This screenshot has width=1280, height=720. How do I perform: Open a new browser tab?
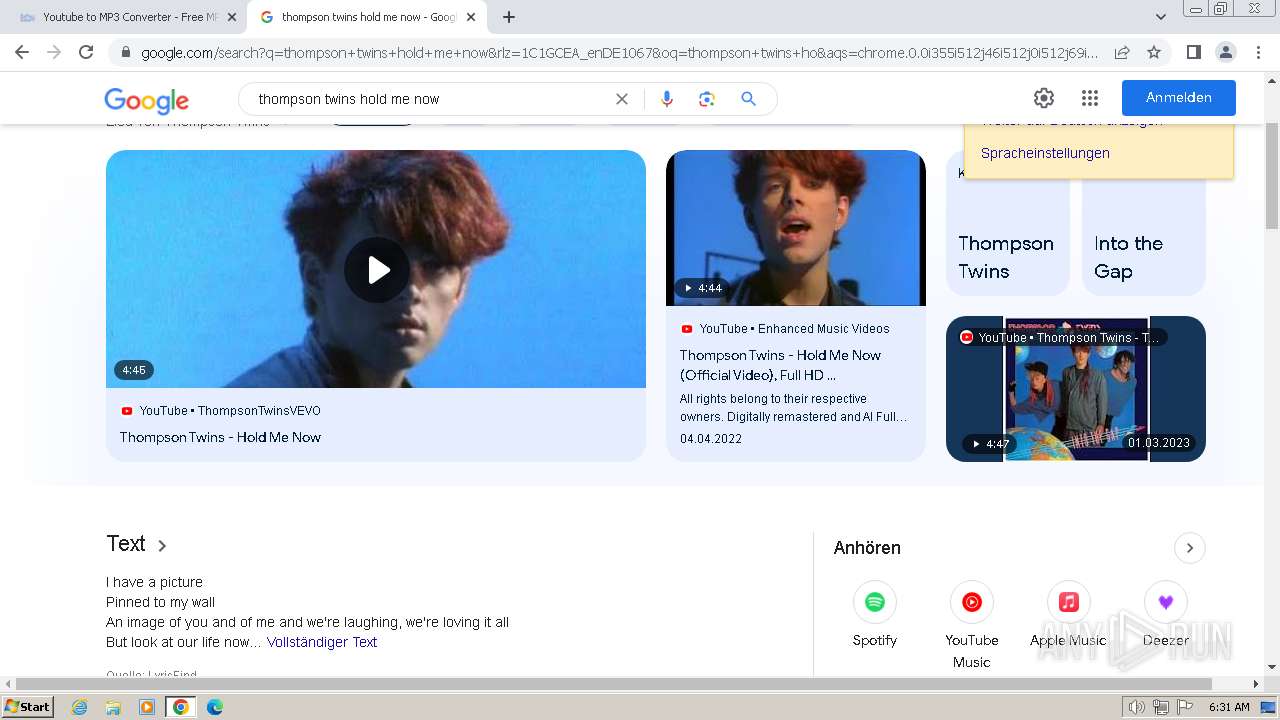tap(509, 17)
